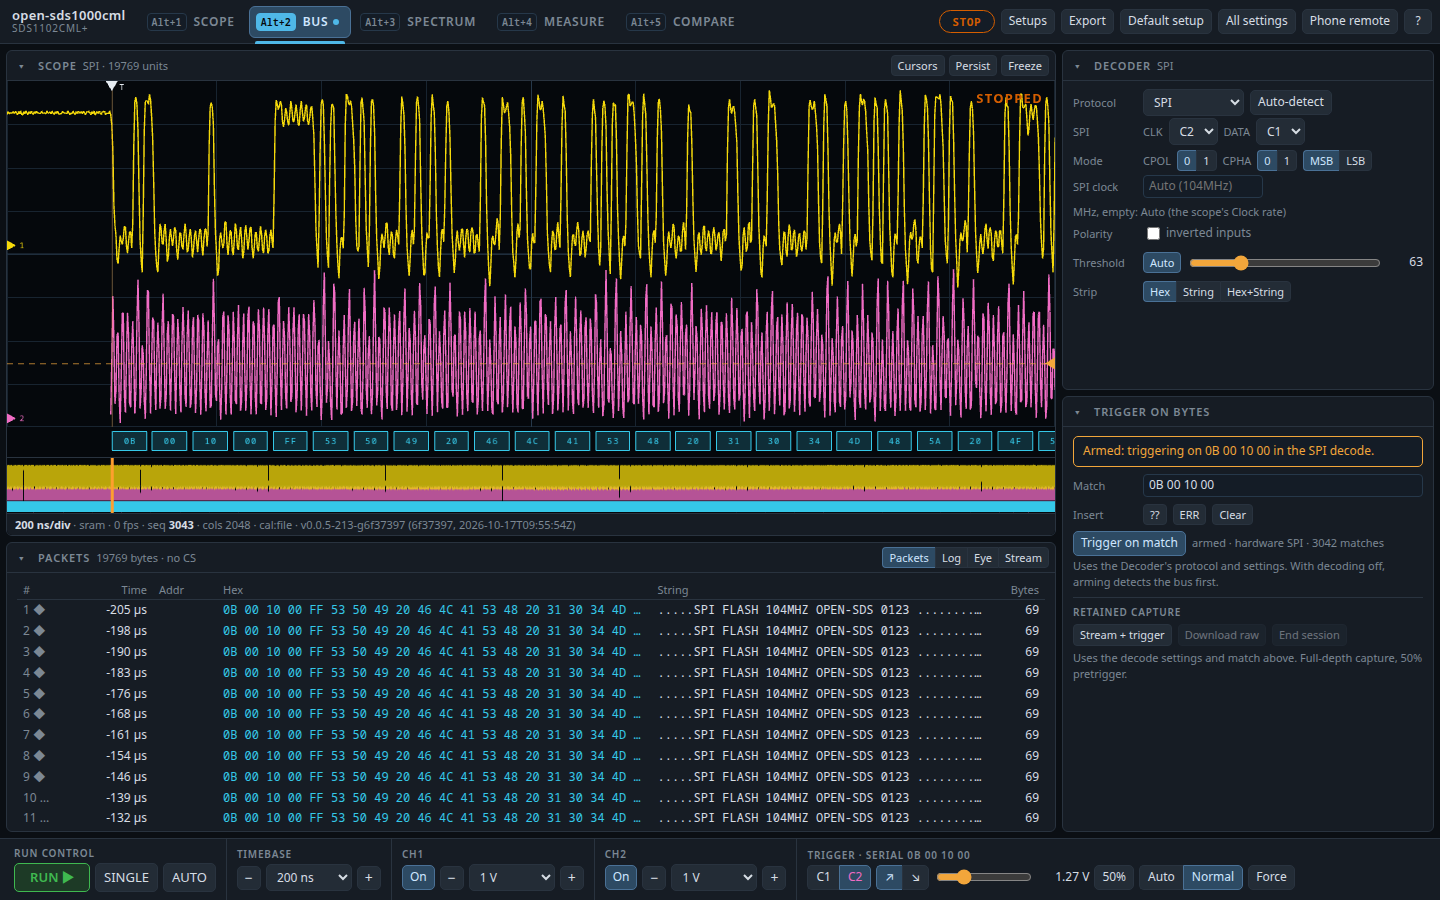The width and height of the screenshot is (1440, 900).
Task: Set CPOL to 1
Action: pos(1206,161)
